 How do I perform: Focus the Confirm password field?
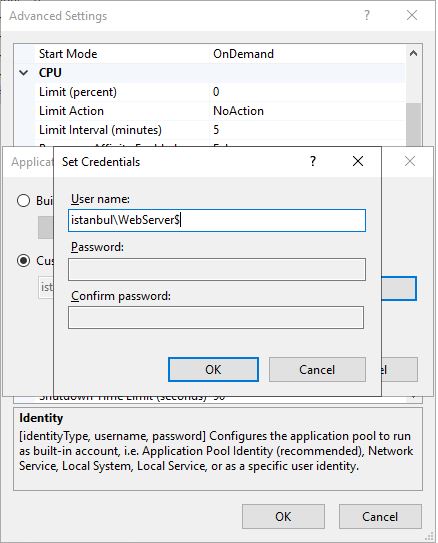point(216,317)
